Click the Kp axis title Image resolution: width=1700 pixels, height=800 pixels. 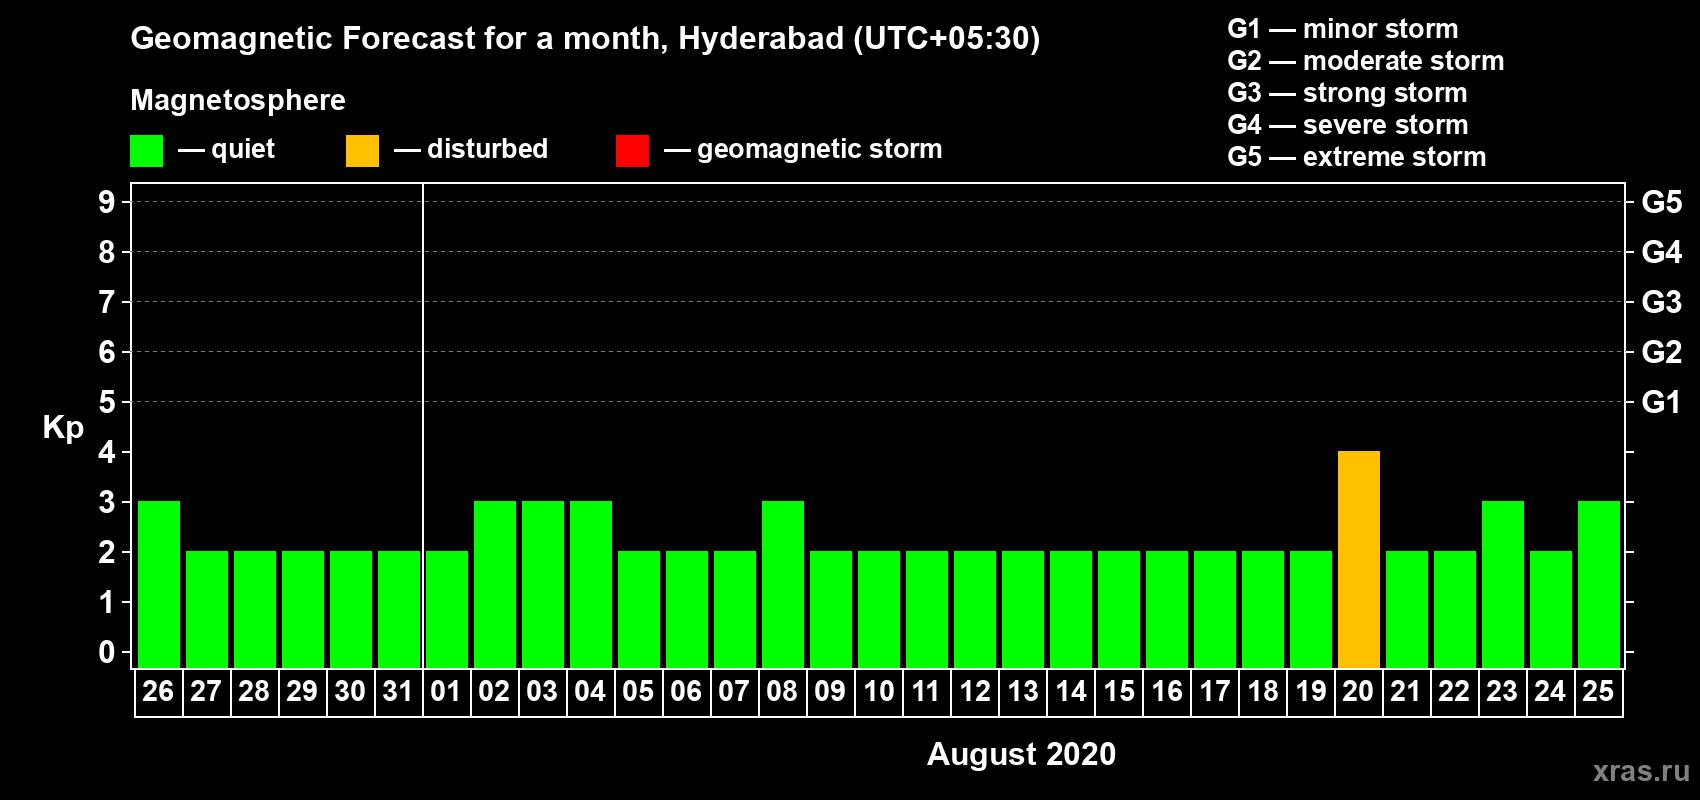tap(63, 429)
